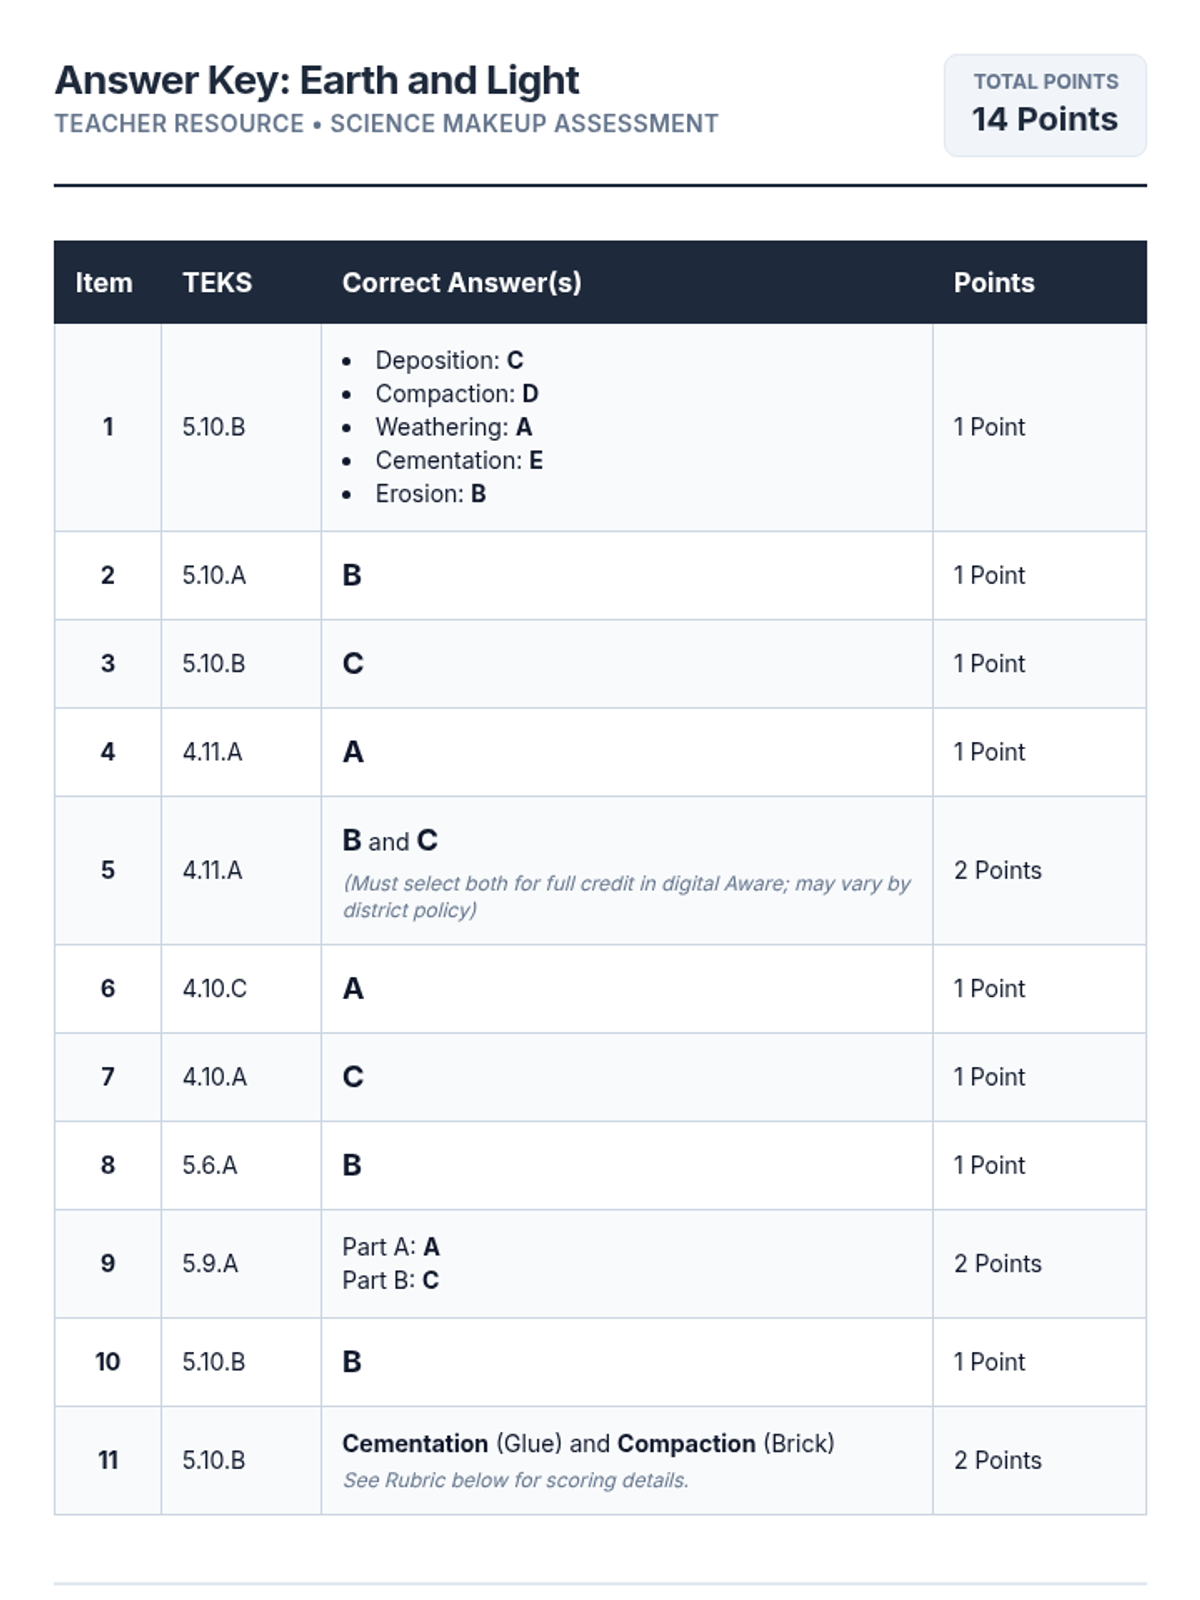The height and width of the screenshot is (1600, 1200).
Task: Click the Total Points badge
Action: pos(1045,105)
